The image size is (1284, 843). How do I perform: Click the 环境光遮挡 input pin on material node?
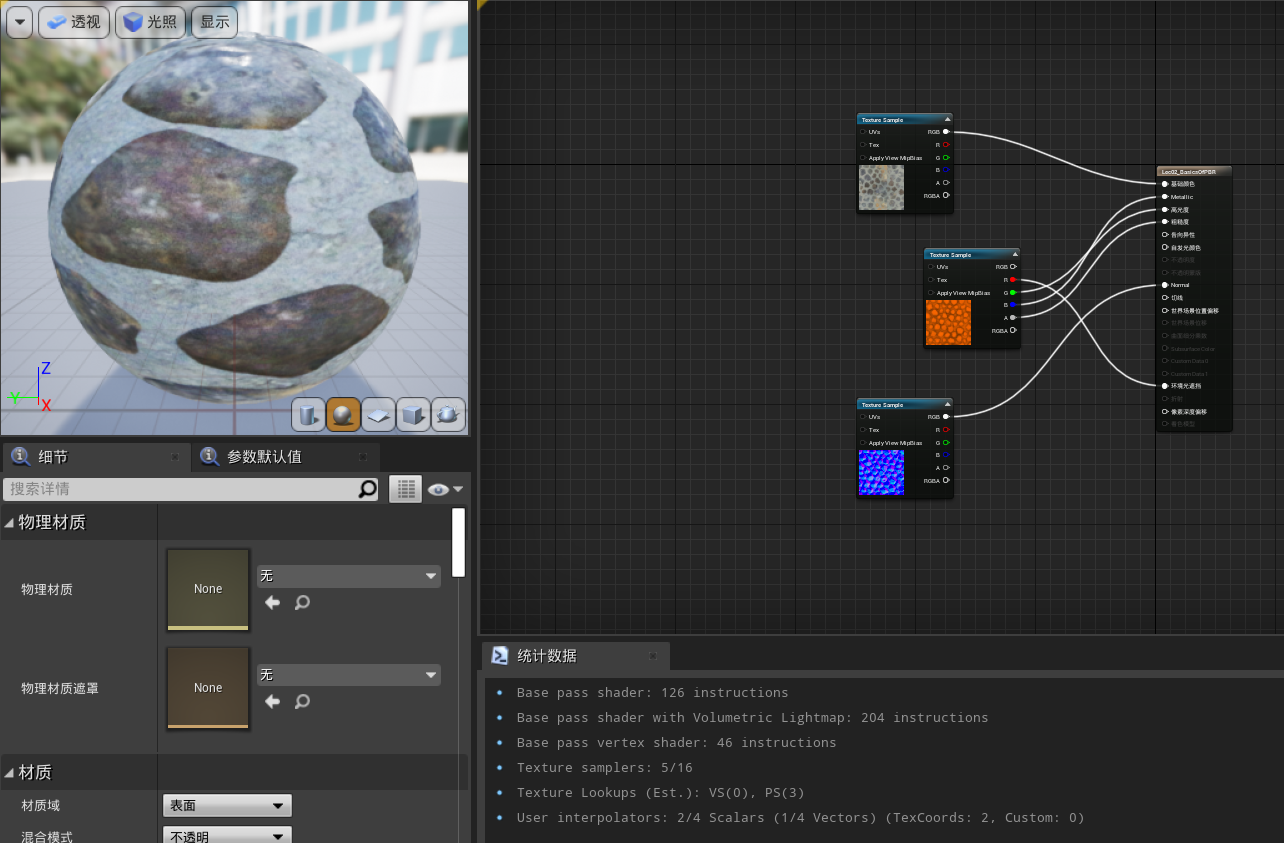tap(1165, 386)
